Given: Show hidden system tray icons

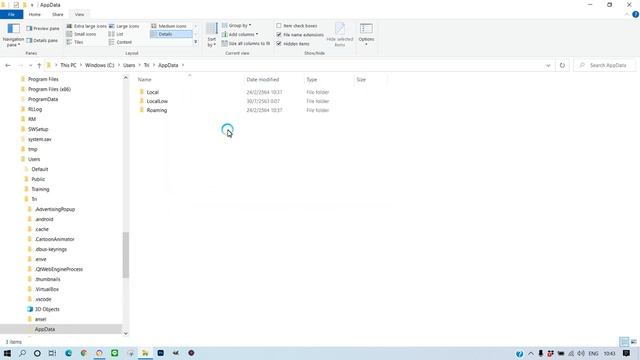Looking at the screenshot, I should pyautogui.click(x=531, y=353).
